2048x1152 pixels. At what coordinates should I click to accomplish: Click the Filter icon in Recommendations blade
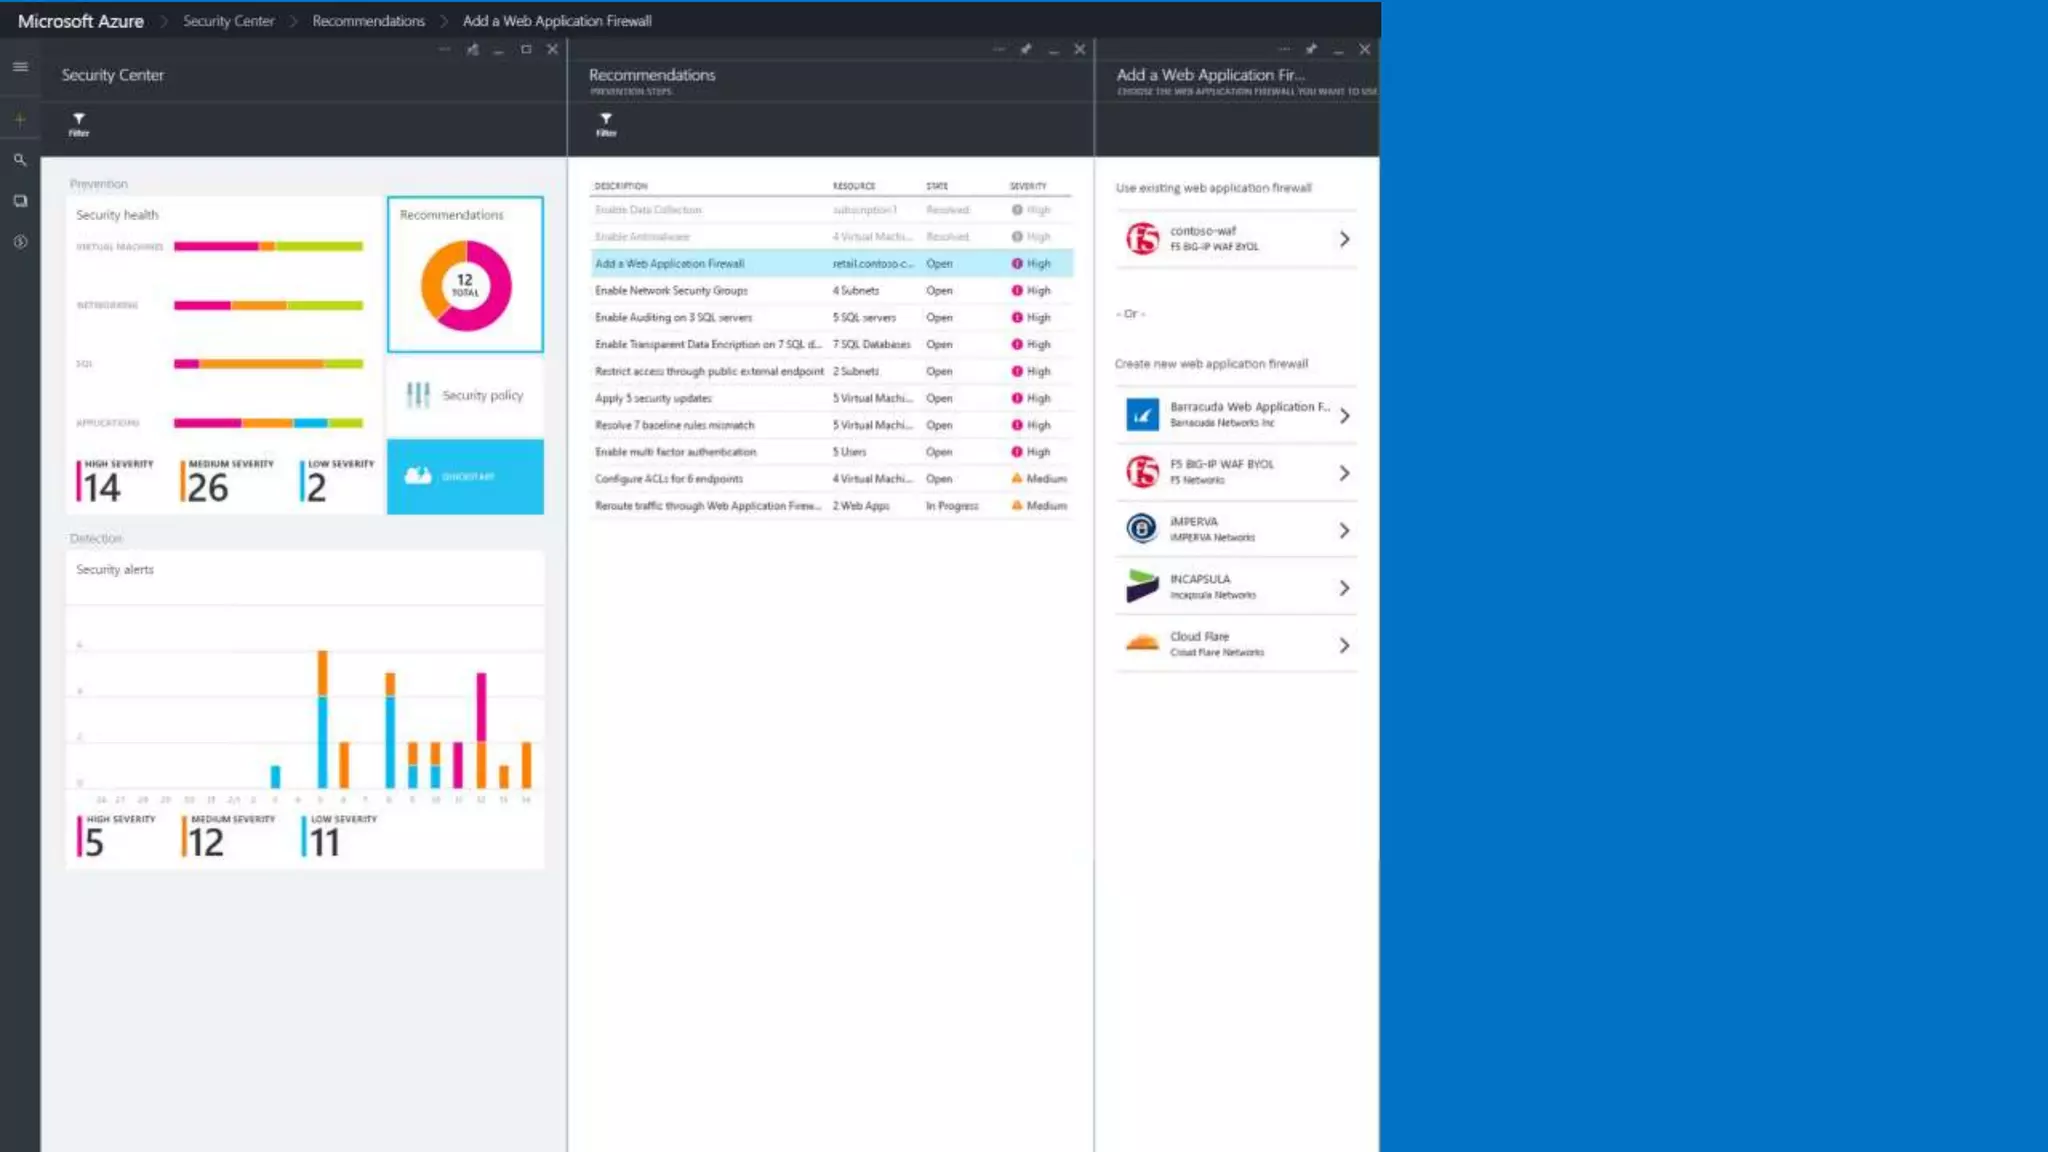pyautogui.click(x=606, y=123)
